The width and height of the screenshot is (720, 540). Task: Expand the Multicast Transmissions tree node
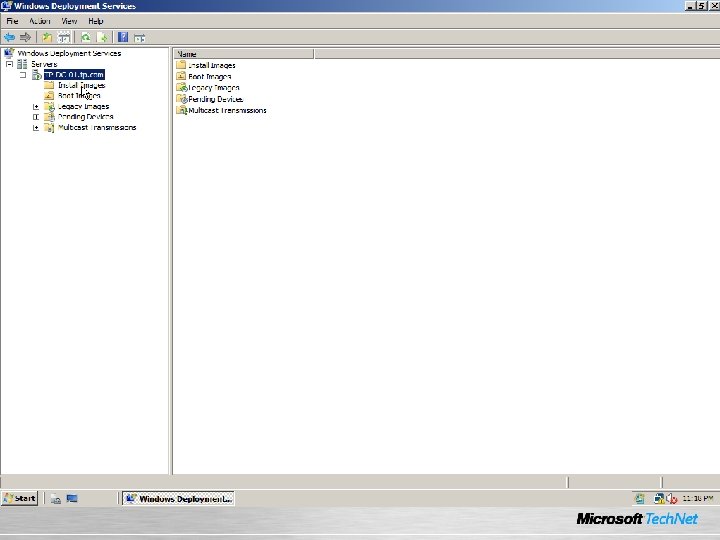[x=36, y=128]
